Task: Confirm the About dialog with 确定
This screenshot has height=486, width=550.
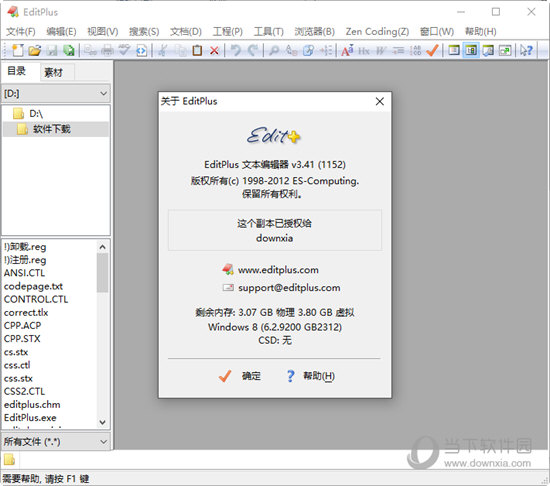Action: (240, 376)
